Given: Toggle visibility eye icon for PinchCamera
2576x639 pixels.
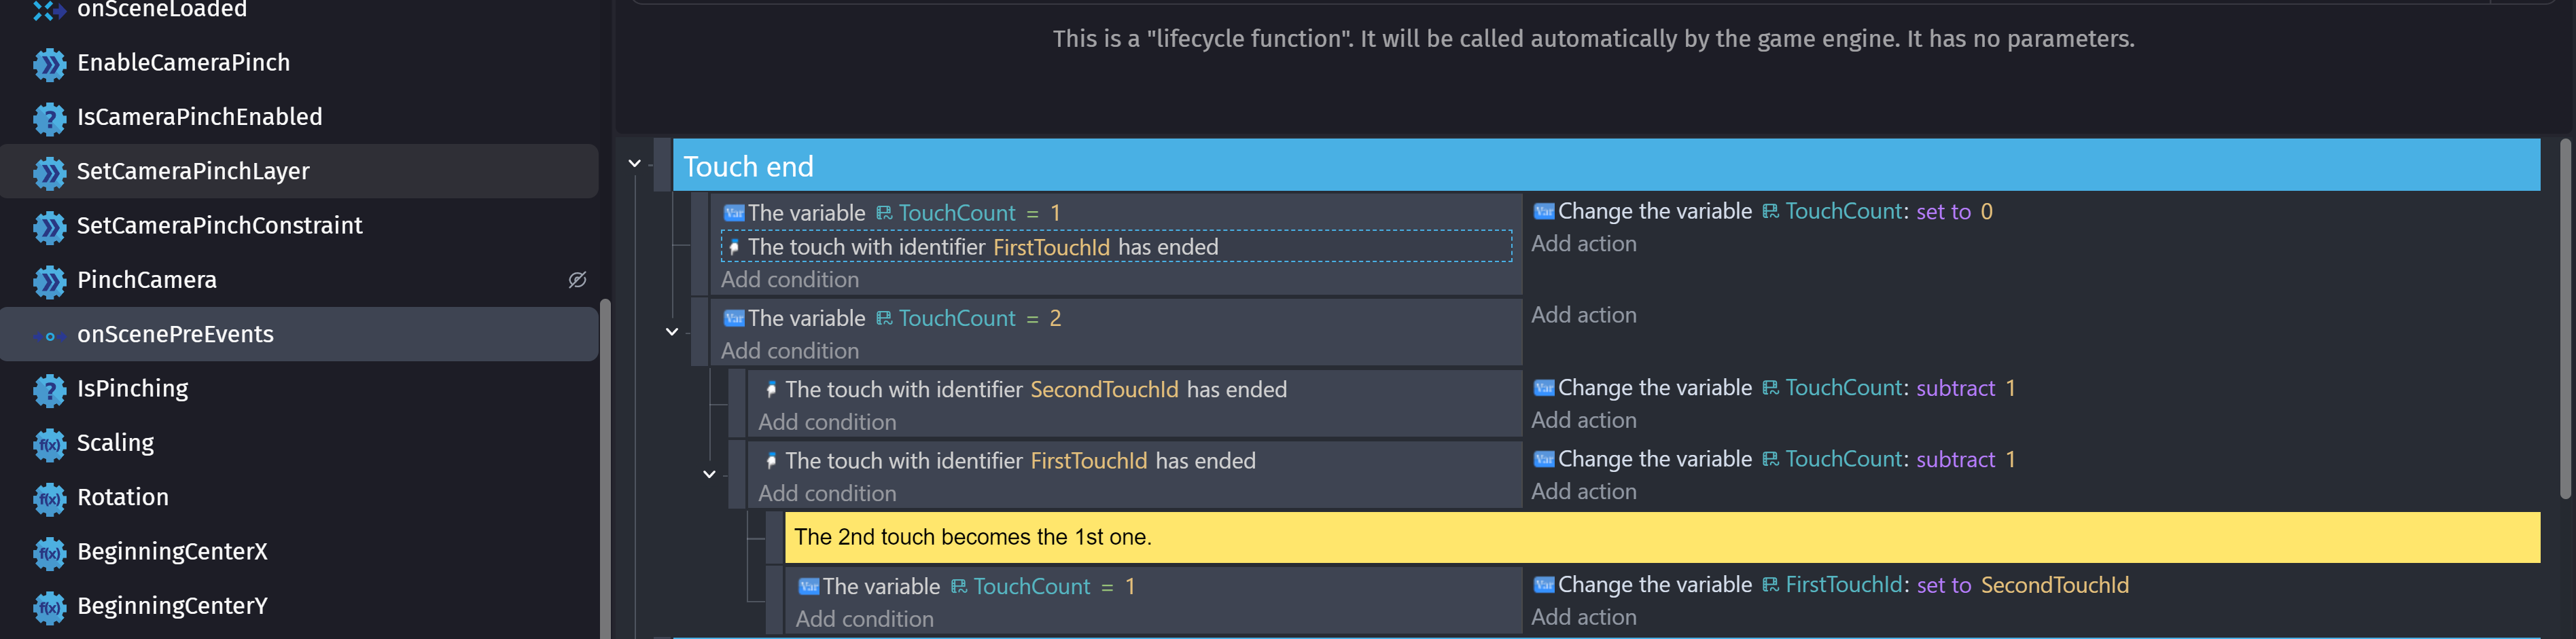Looking at the screenshot, I should coord(577,280).
